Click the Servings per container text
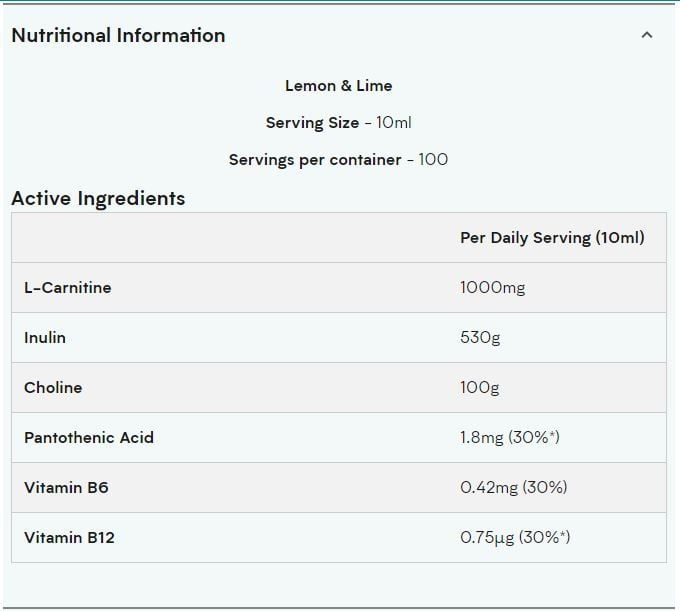The image size is (680, 611). 315,160
